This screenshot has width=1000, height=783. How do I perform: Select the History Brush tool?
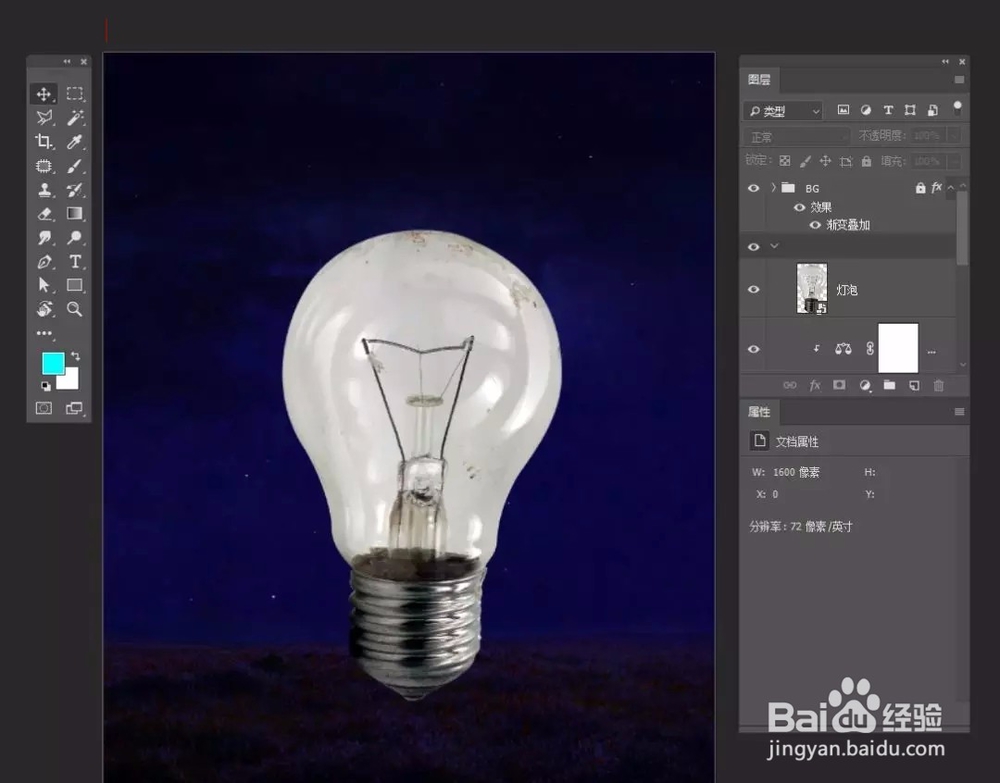click(x=75, y=190)
